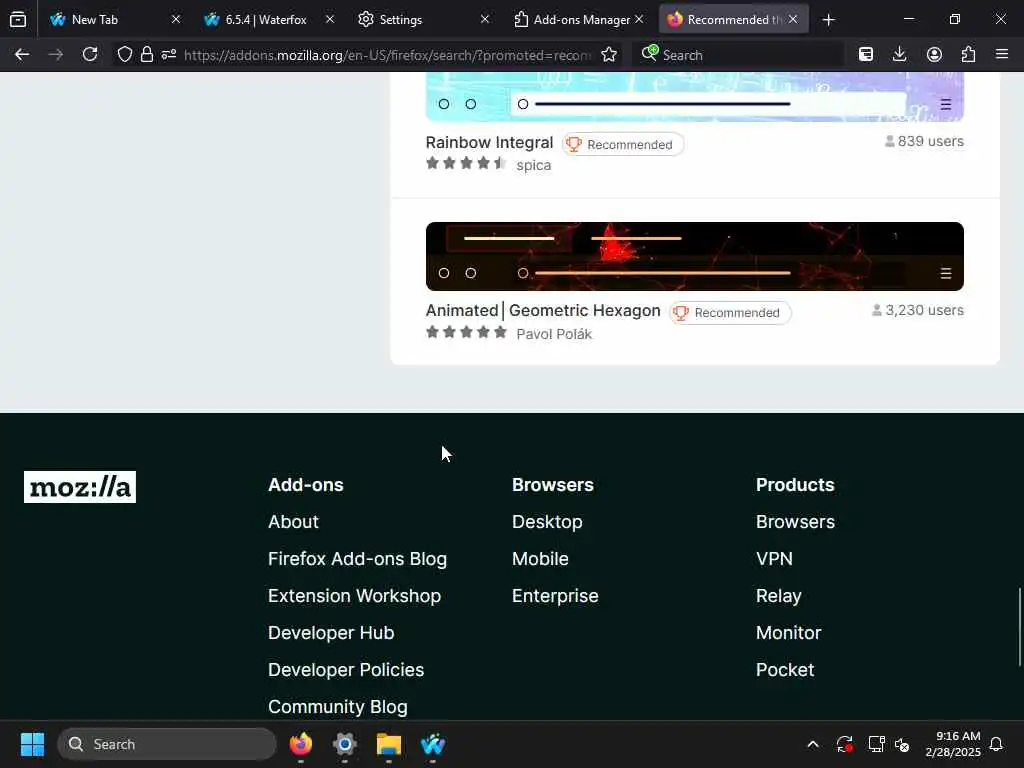Viewport: 1024px width, 768px height.
Task: Click the page vertical scrollbar thumb
Action: pos(1019,627)
